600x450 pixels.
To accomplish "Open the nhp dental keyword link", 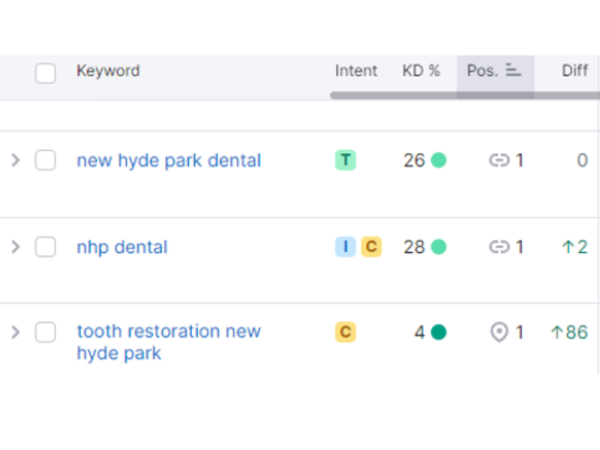I will point(122,247).
